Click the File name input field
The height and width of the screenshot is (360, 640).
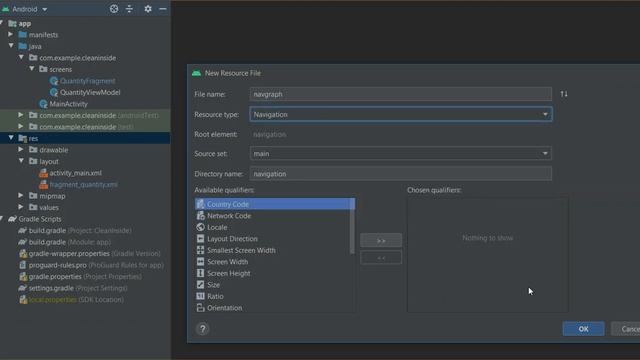click(400, 94)
